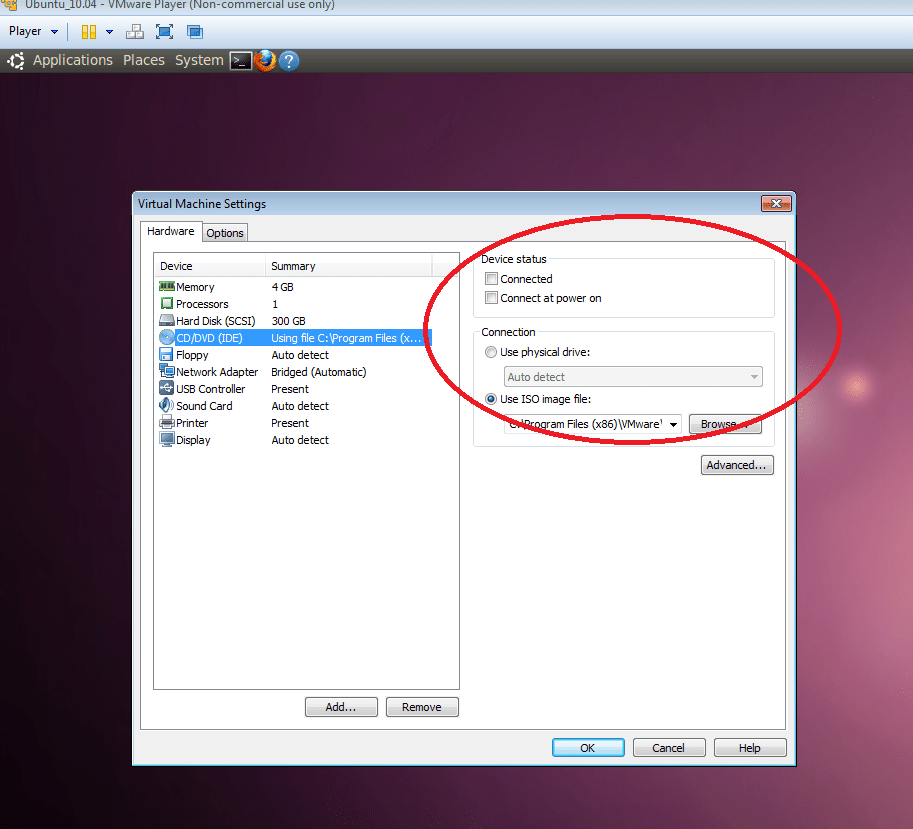The width and height of the screenshot is (913, 829).
Task: Open the System menu
Action: coord(199,60)
